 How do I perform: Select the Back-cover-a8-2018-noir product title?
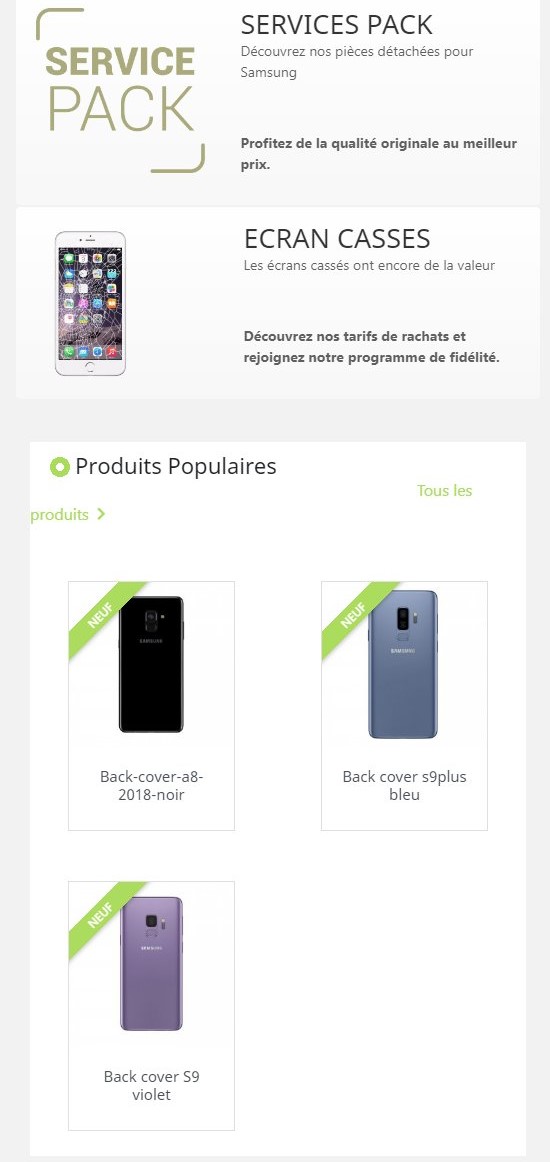coord(151,786)
